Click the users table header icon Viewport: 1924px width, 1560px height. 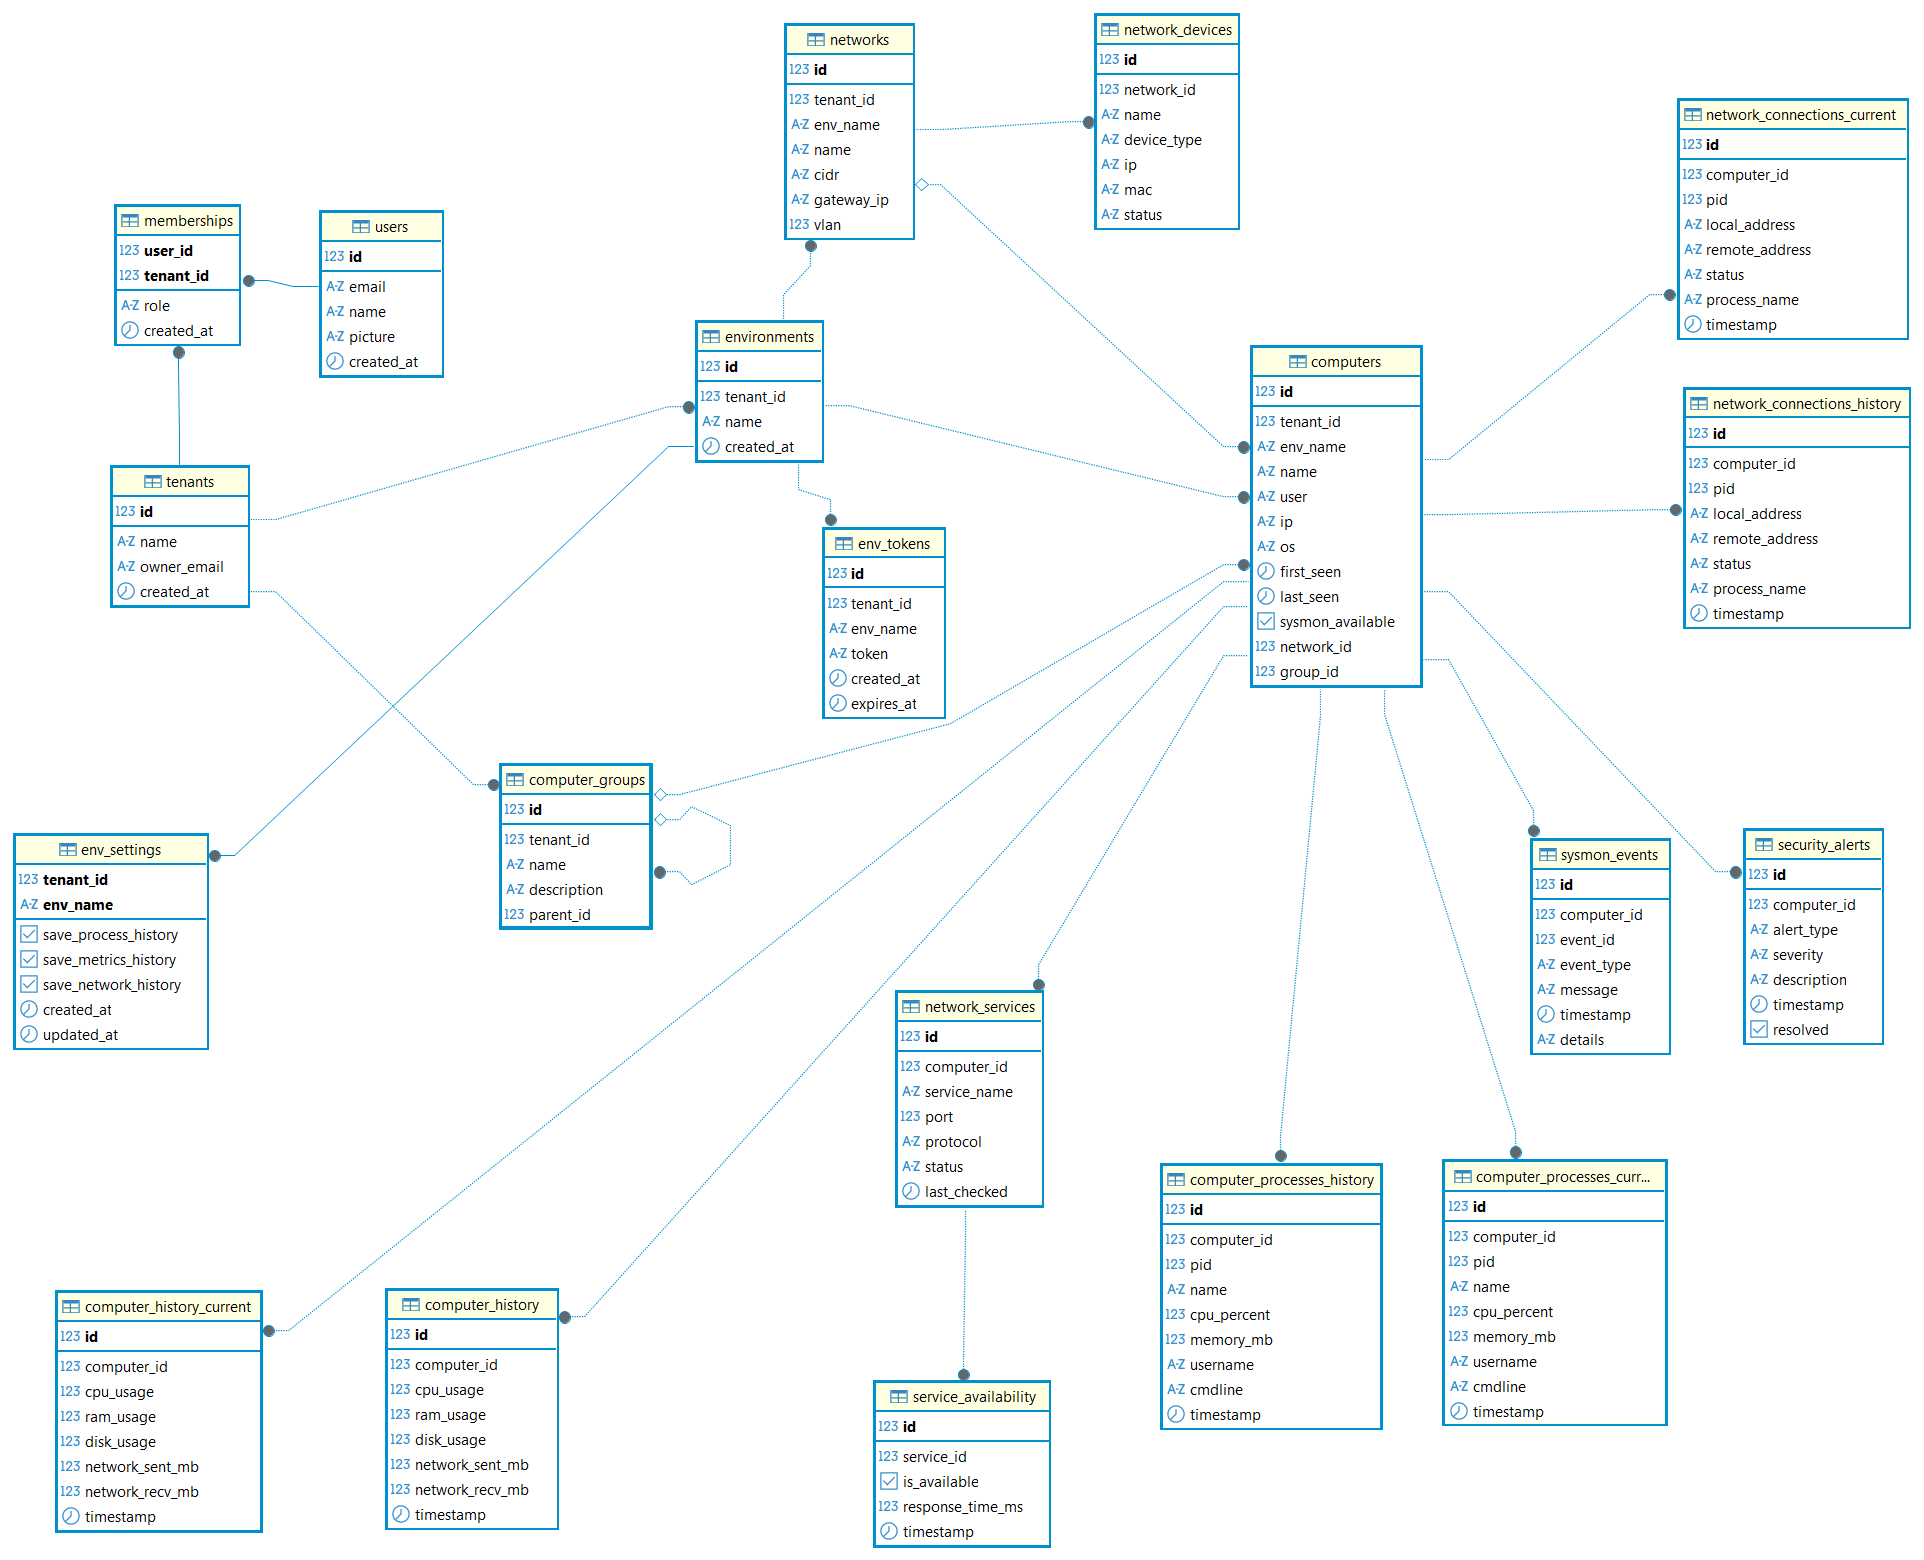(x=361, y=227)
